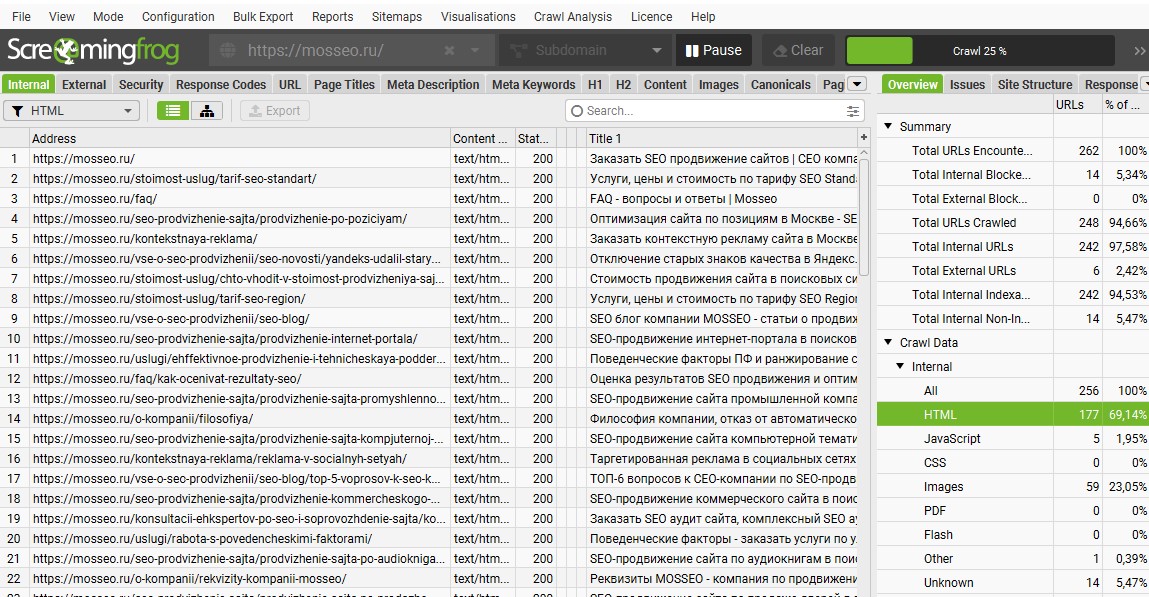Switch to tree view icon

(207, 111)
